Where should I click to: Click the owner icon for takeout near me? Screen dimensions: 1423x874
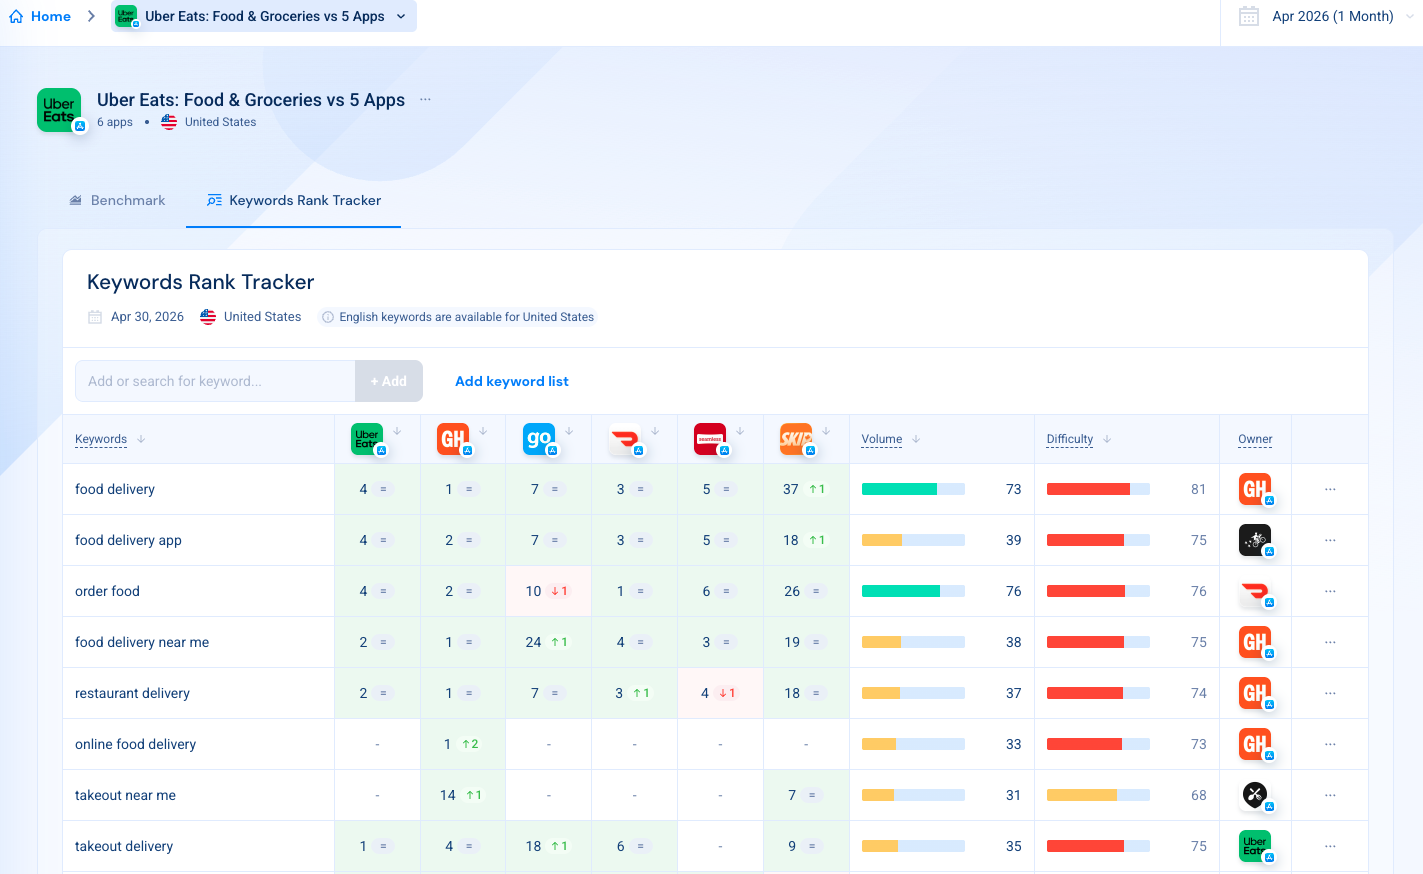tap(1255, 795)
